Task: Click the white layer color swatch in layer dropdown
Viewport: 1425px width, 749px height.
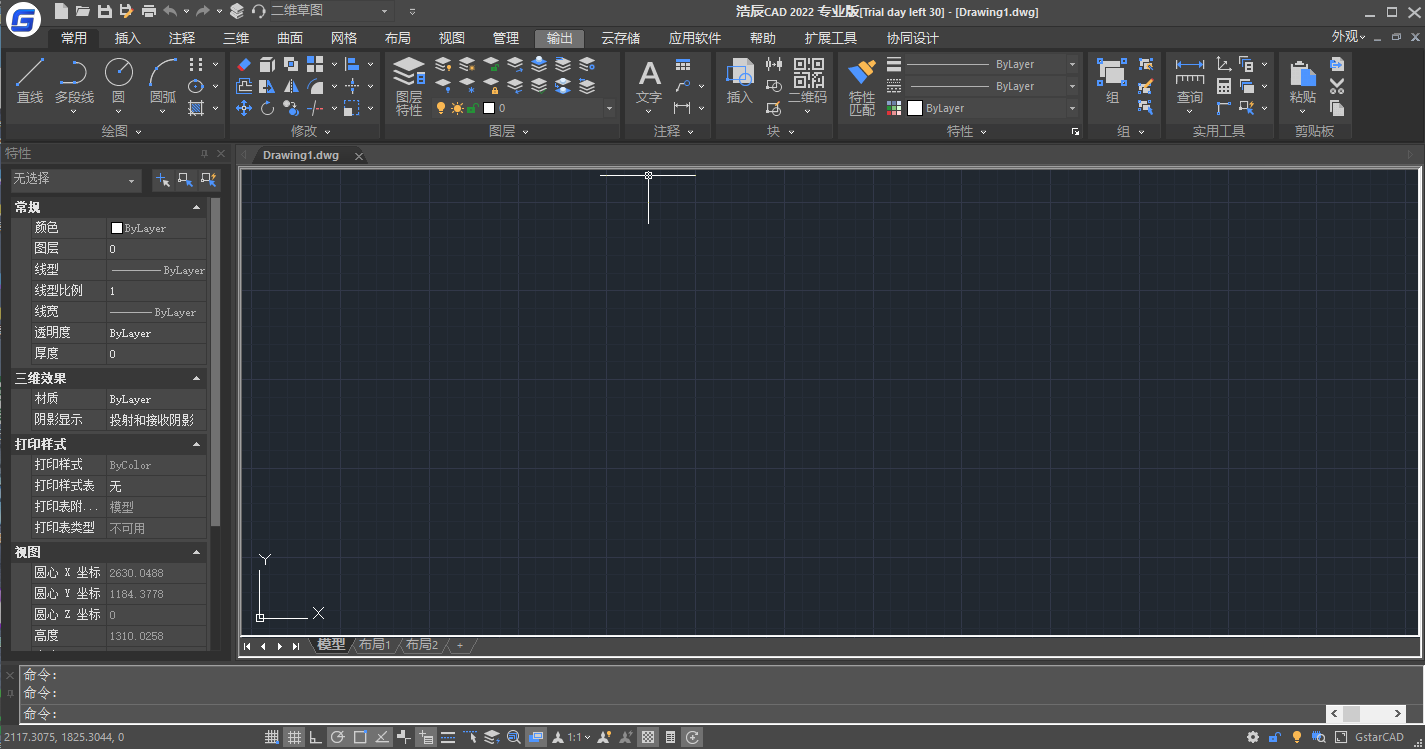Action: 489,108
